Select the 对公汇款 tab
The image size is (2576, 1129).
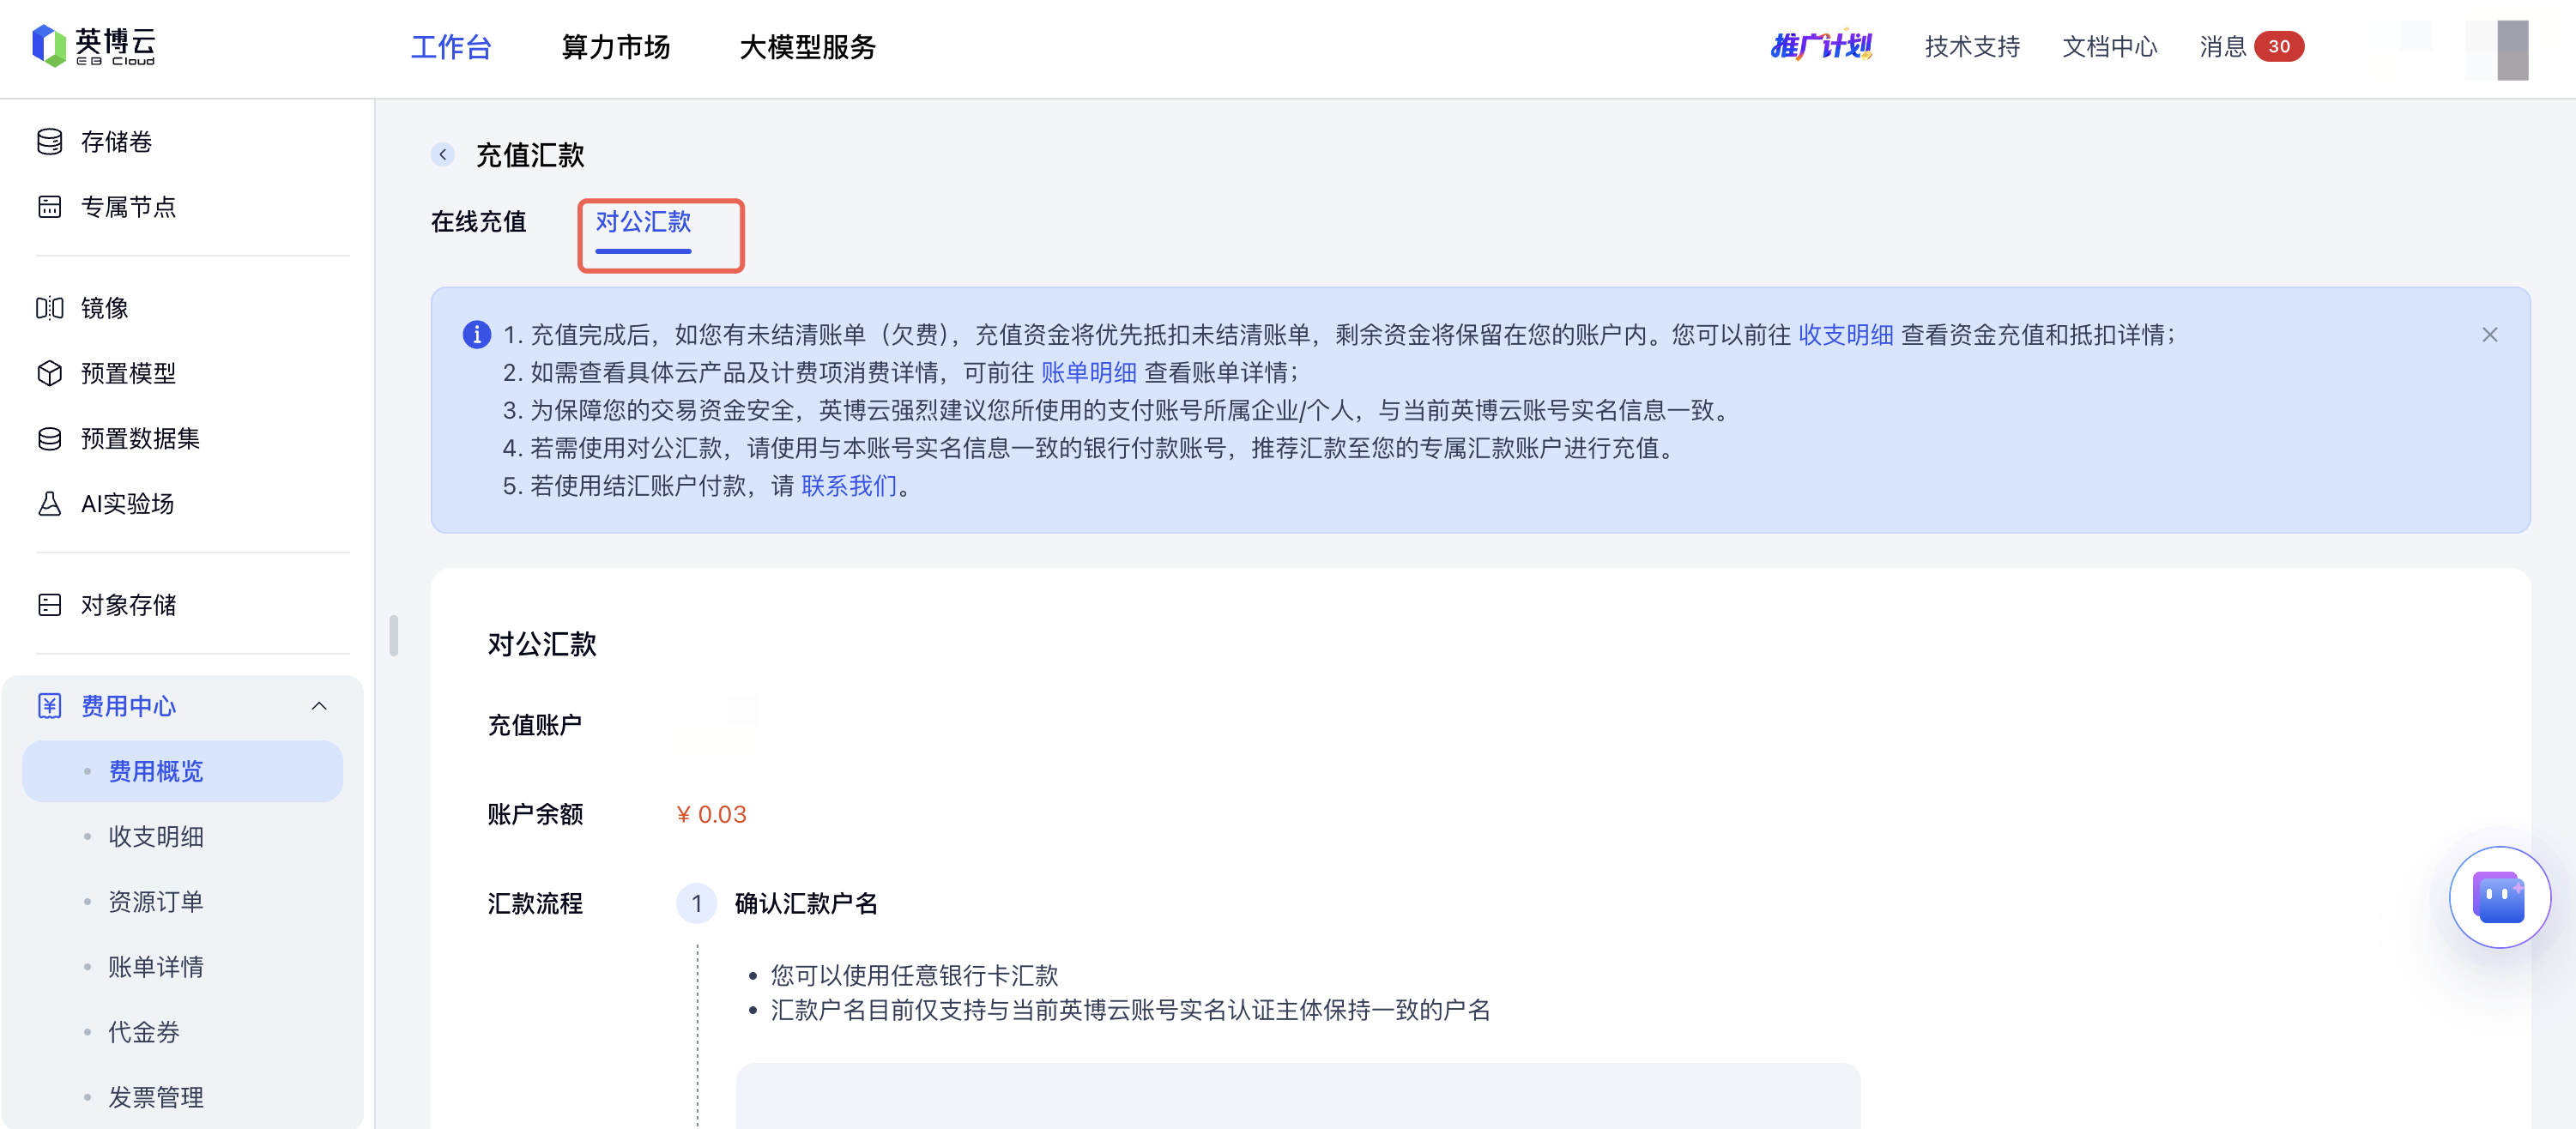pyautogui.click(x=643, y=221)
